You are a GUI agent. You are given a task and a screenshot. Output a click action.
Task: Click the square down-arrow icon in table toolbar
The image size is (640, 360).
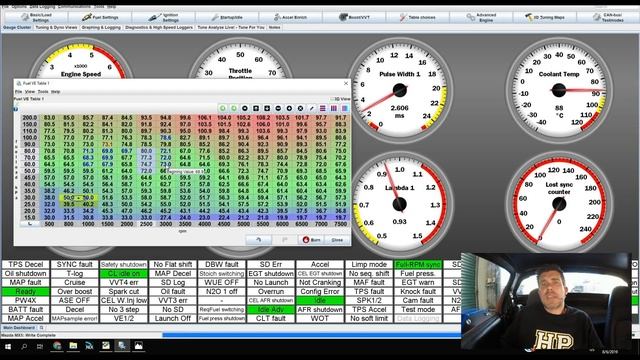[267, 108]
